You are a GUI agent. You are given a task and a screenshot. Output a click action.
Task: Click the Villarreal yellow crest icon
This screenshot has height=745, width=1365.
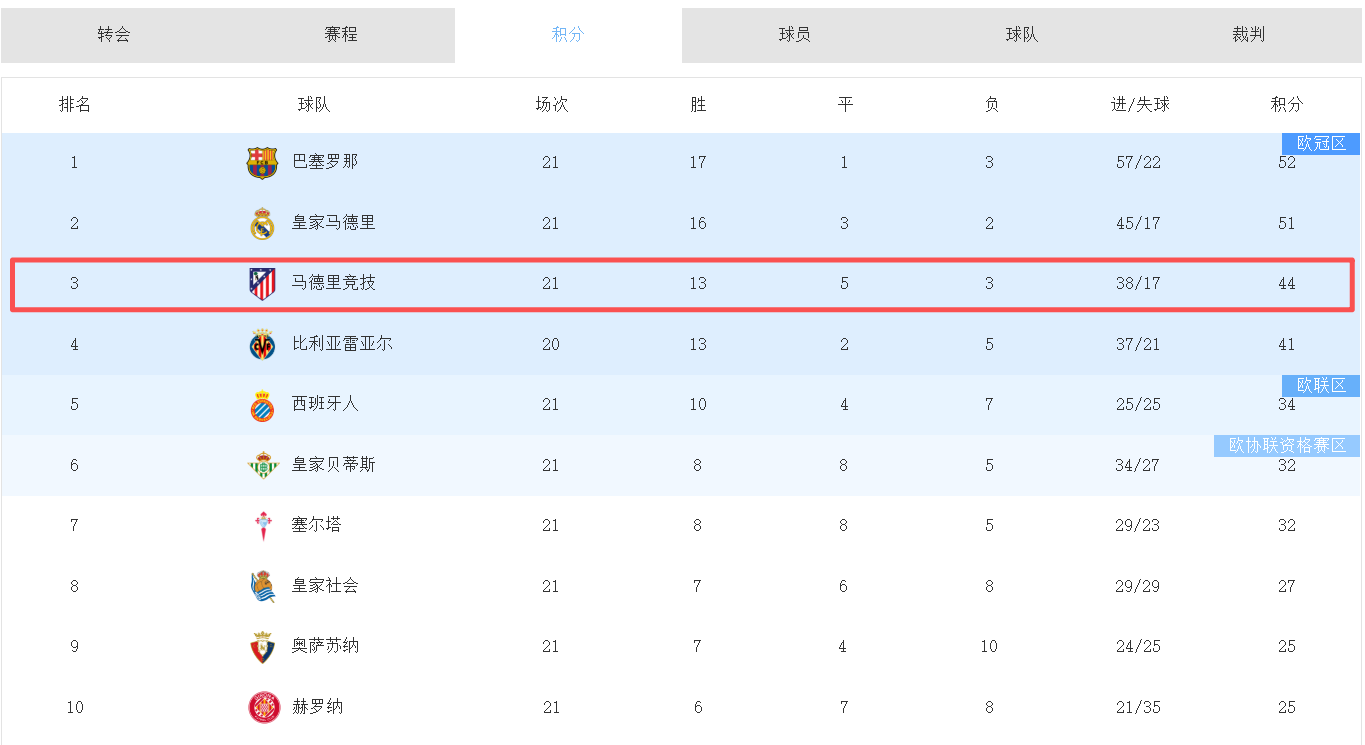(x=262, y=345)
